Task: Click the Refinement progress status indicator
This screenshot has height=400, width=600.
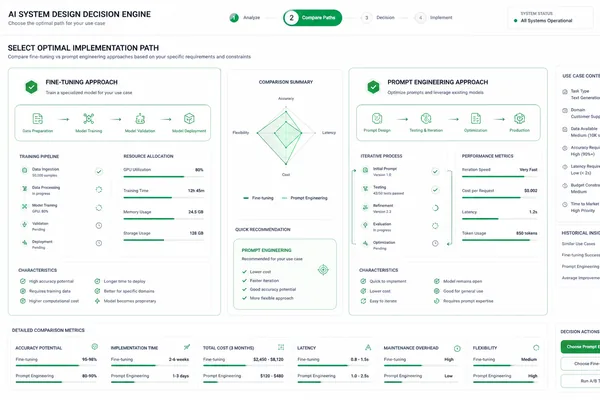Action: [x=435, y=208]
